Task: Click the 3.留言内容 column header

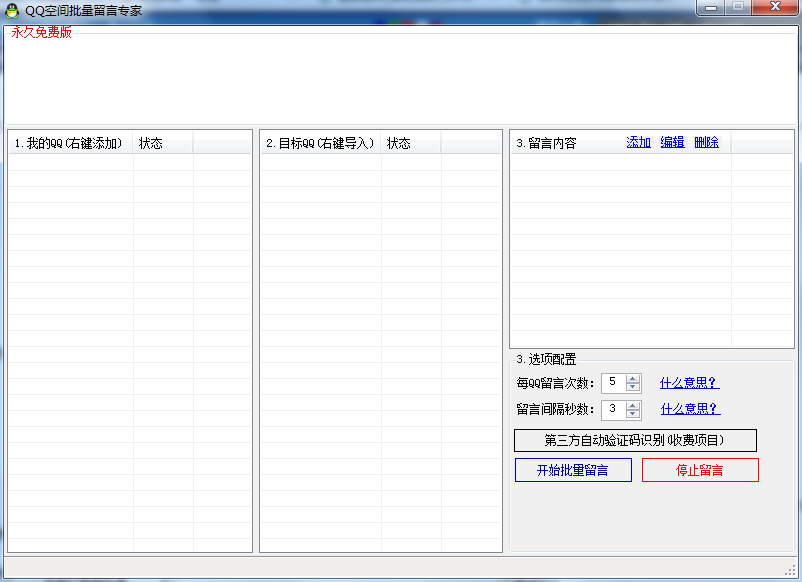Action: (x=621, y=143)
